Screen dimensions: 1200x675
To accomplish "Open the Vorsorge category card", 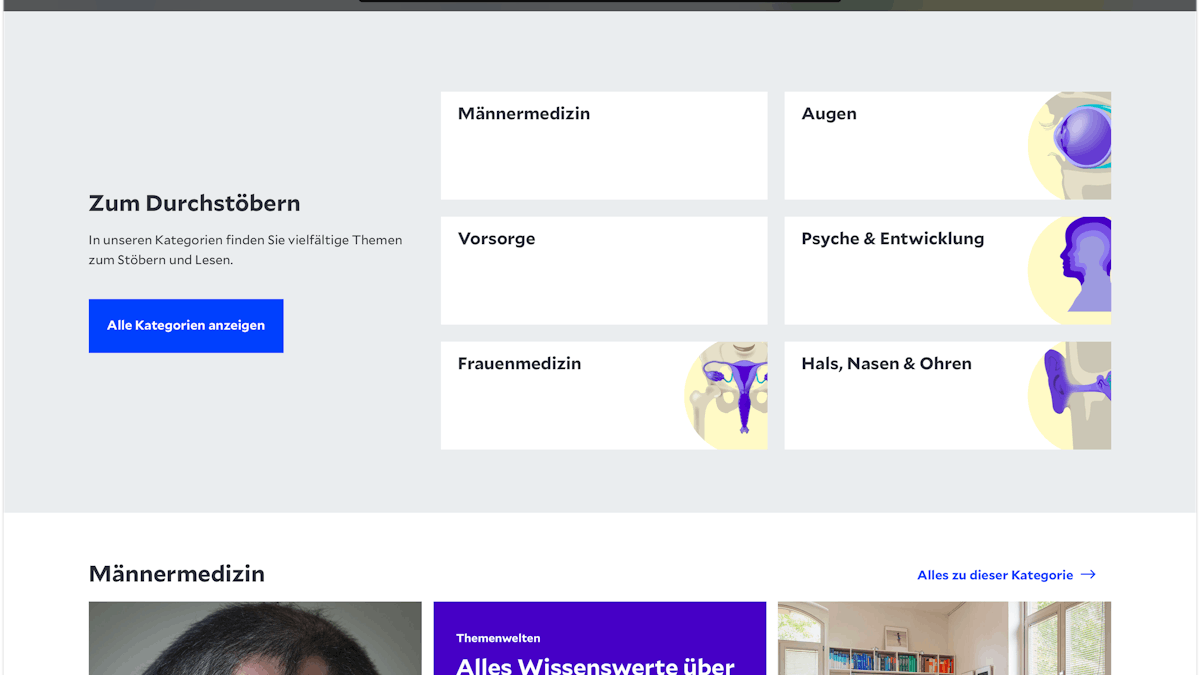I will pos(603,270).
